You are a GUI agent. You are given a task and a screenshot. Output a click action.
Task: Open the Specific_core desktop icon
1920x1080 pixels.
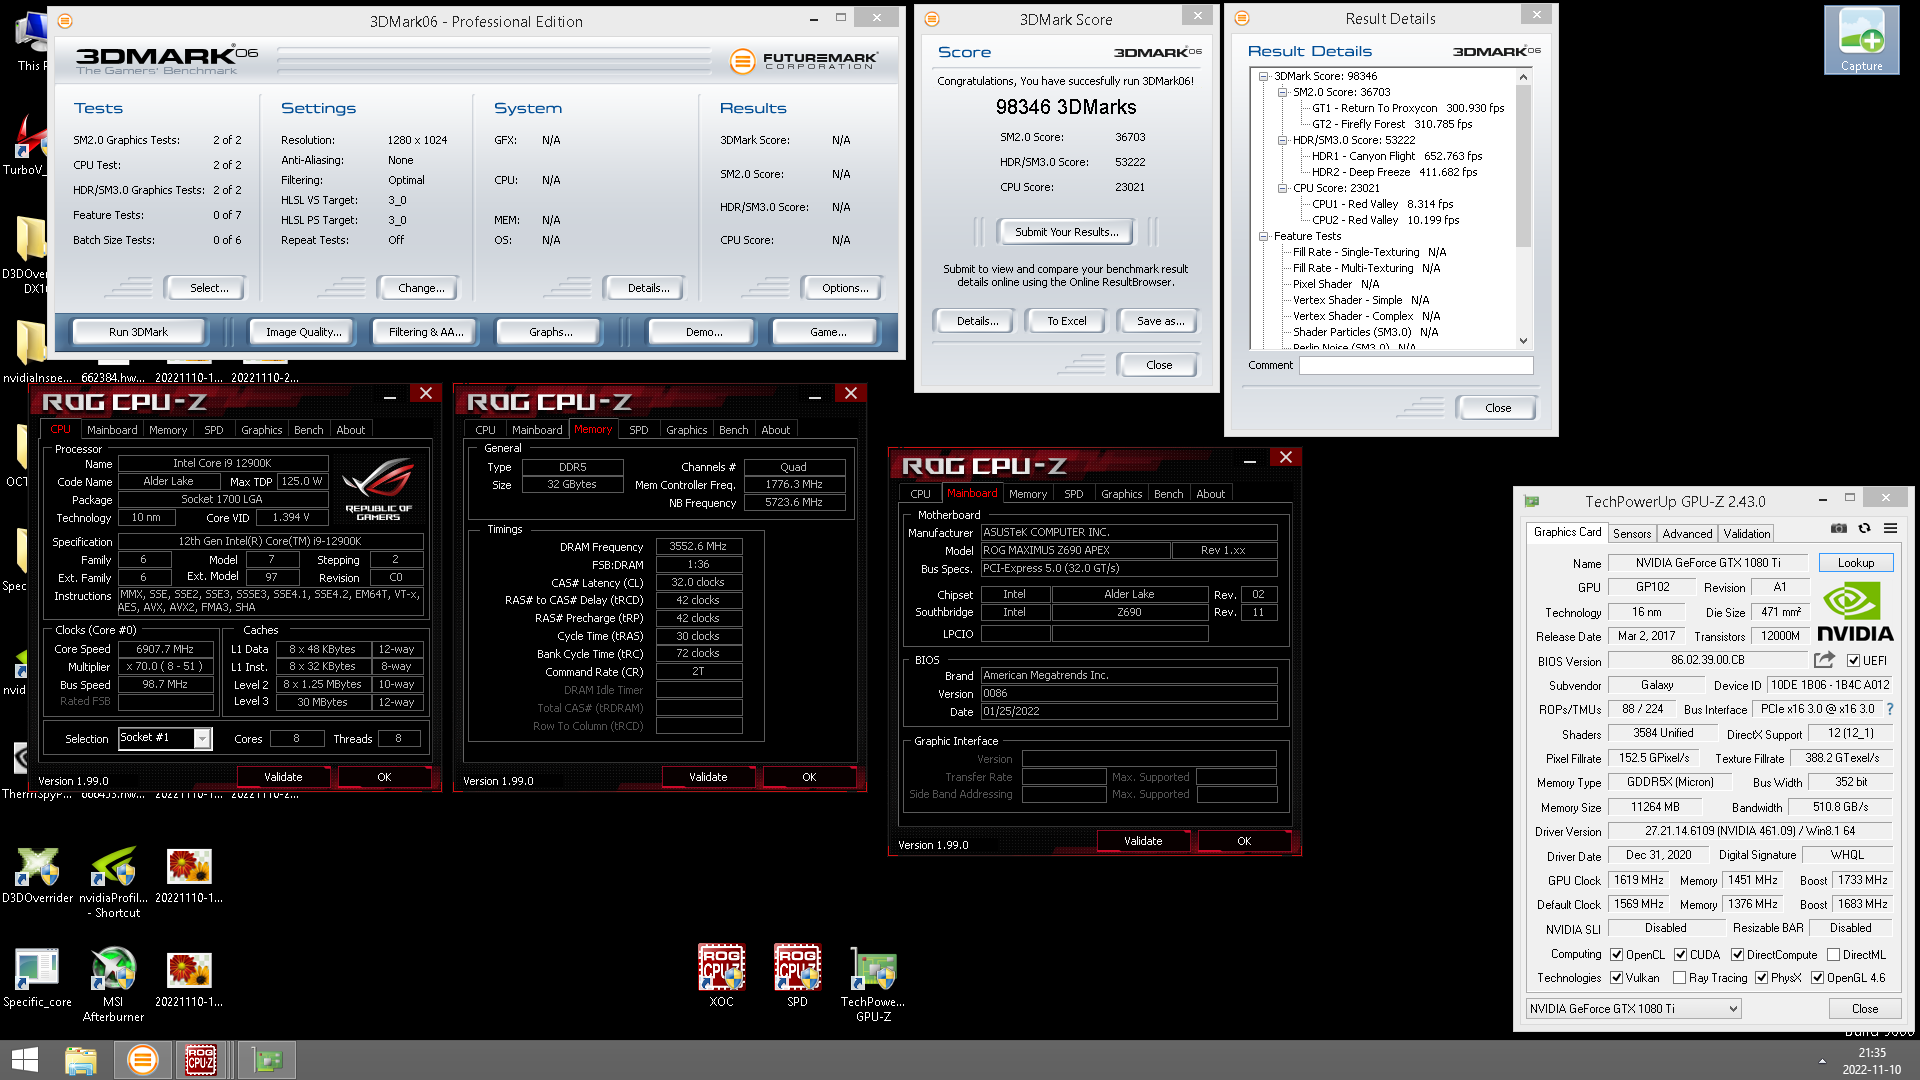pyautogui.click(x=37, y=979)
